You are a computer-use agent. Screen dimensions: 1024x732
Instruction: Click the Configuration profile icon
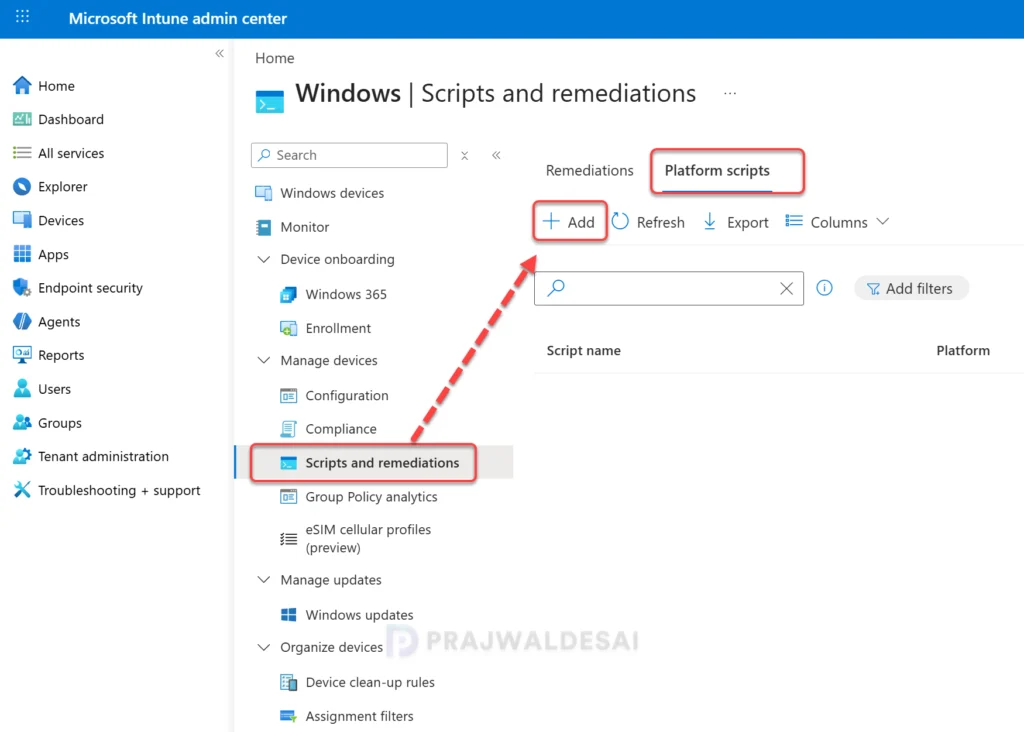288,396
